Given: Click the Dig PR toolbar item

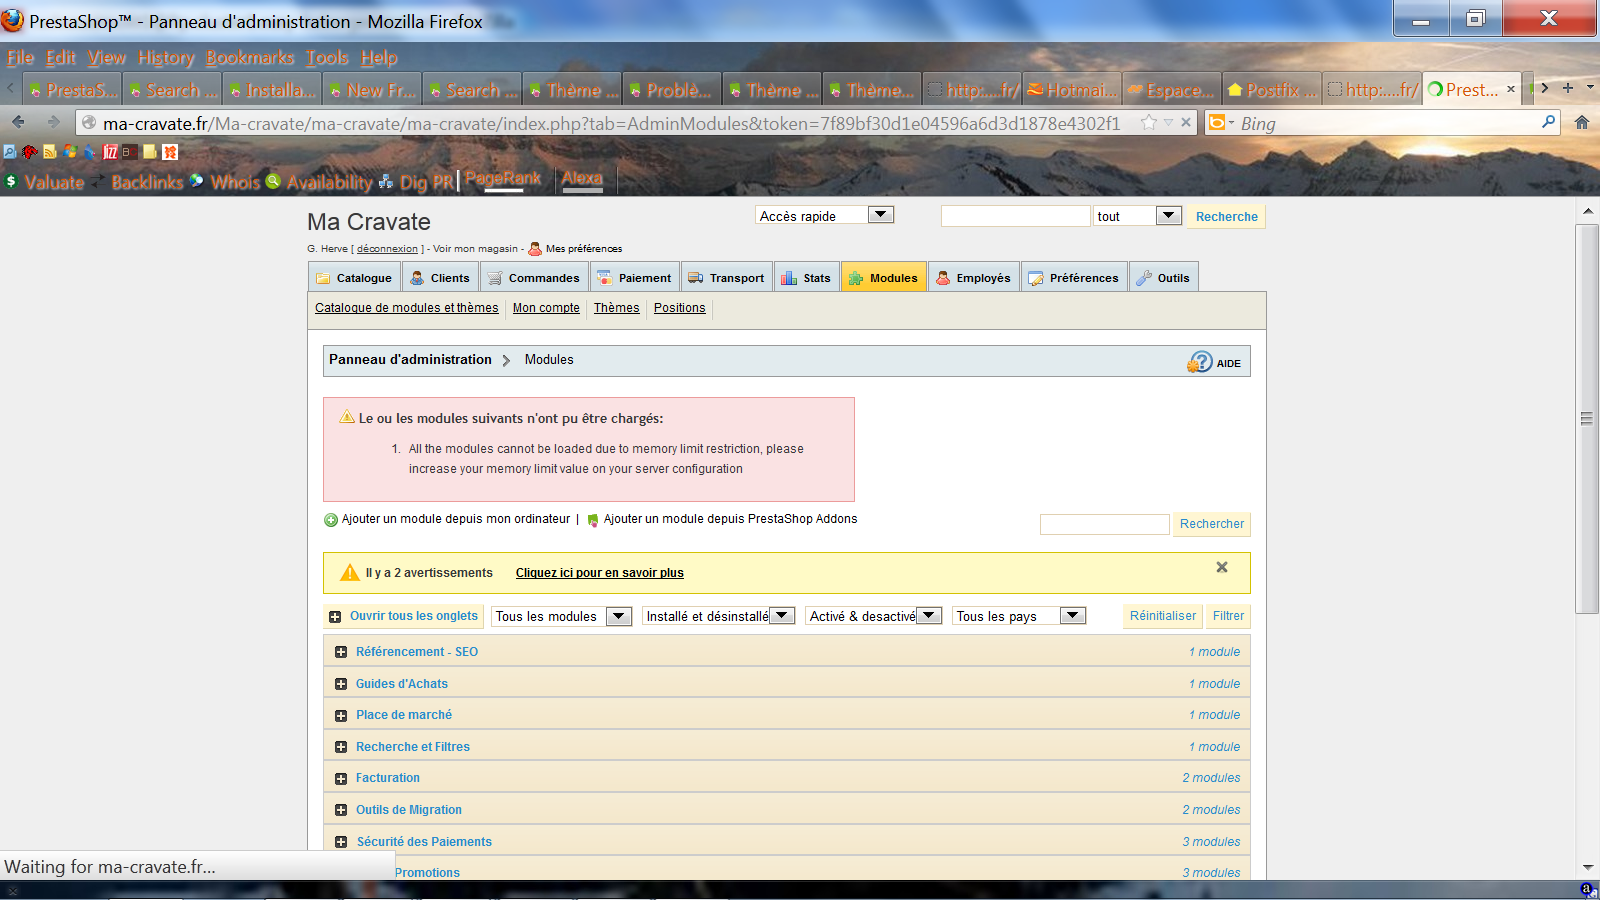Looking at the screenshot, I should (416, 182).
